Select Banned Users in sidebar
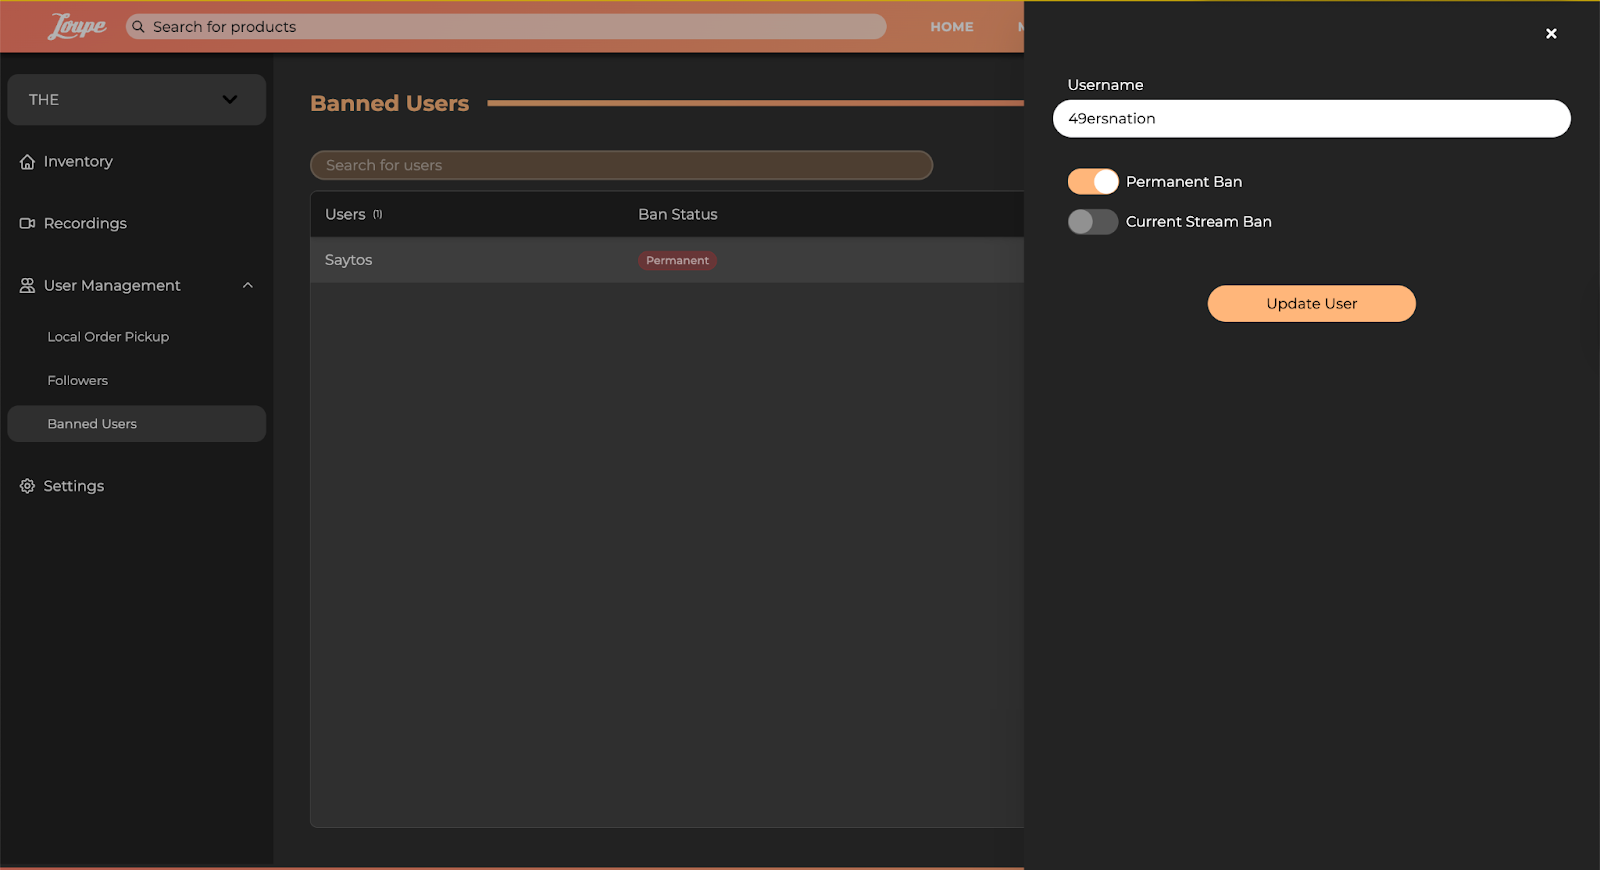 point(92,424)
